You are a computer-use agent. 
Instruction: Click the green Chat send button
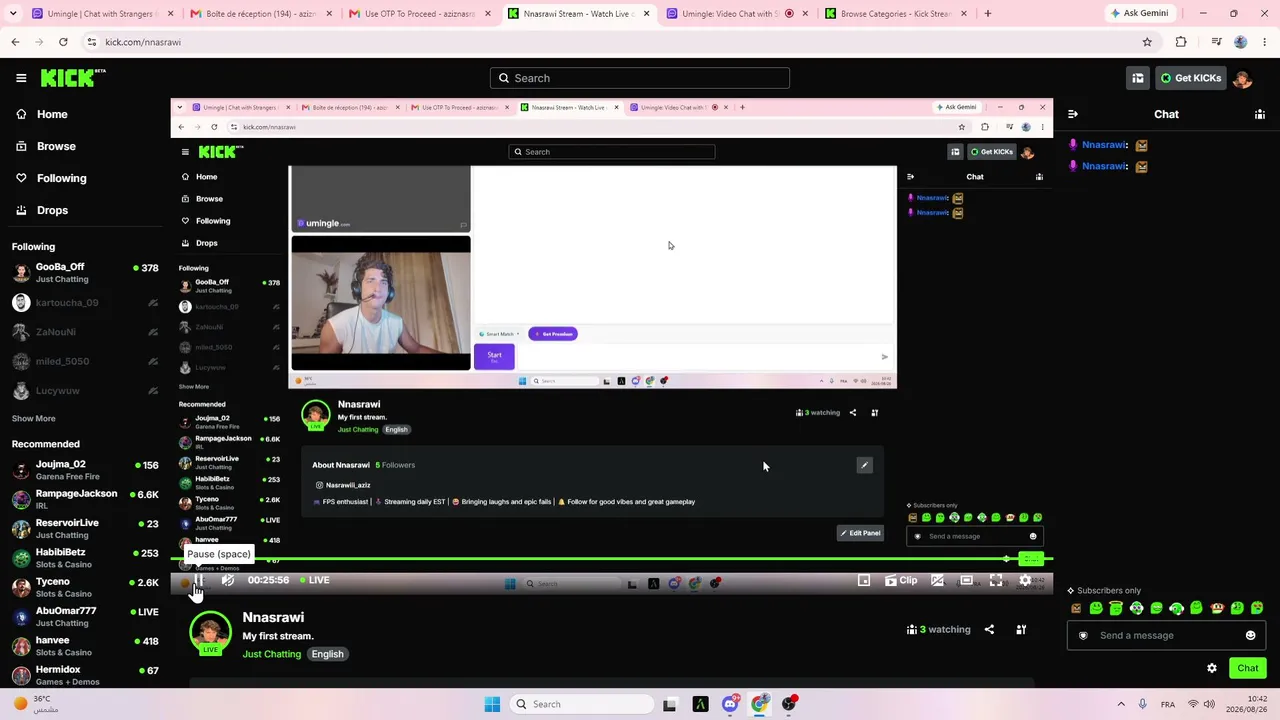[1248, 668]
